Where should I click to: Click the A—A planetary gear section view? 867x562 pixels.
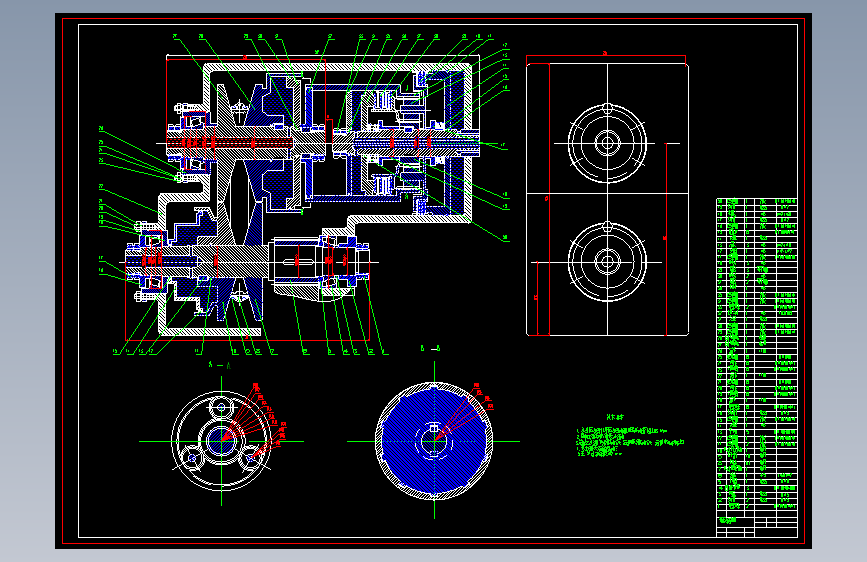click(221, 441)
